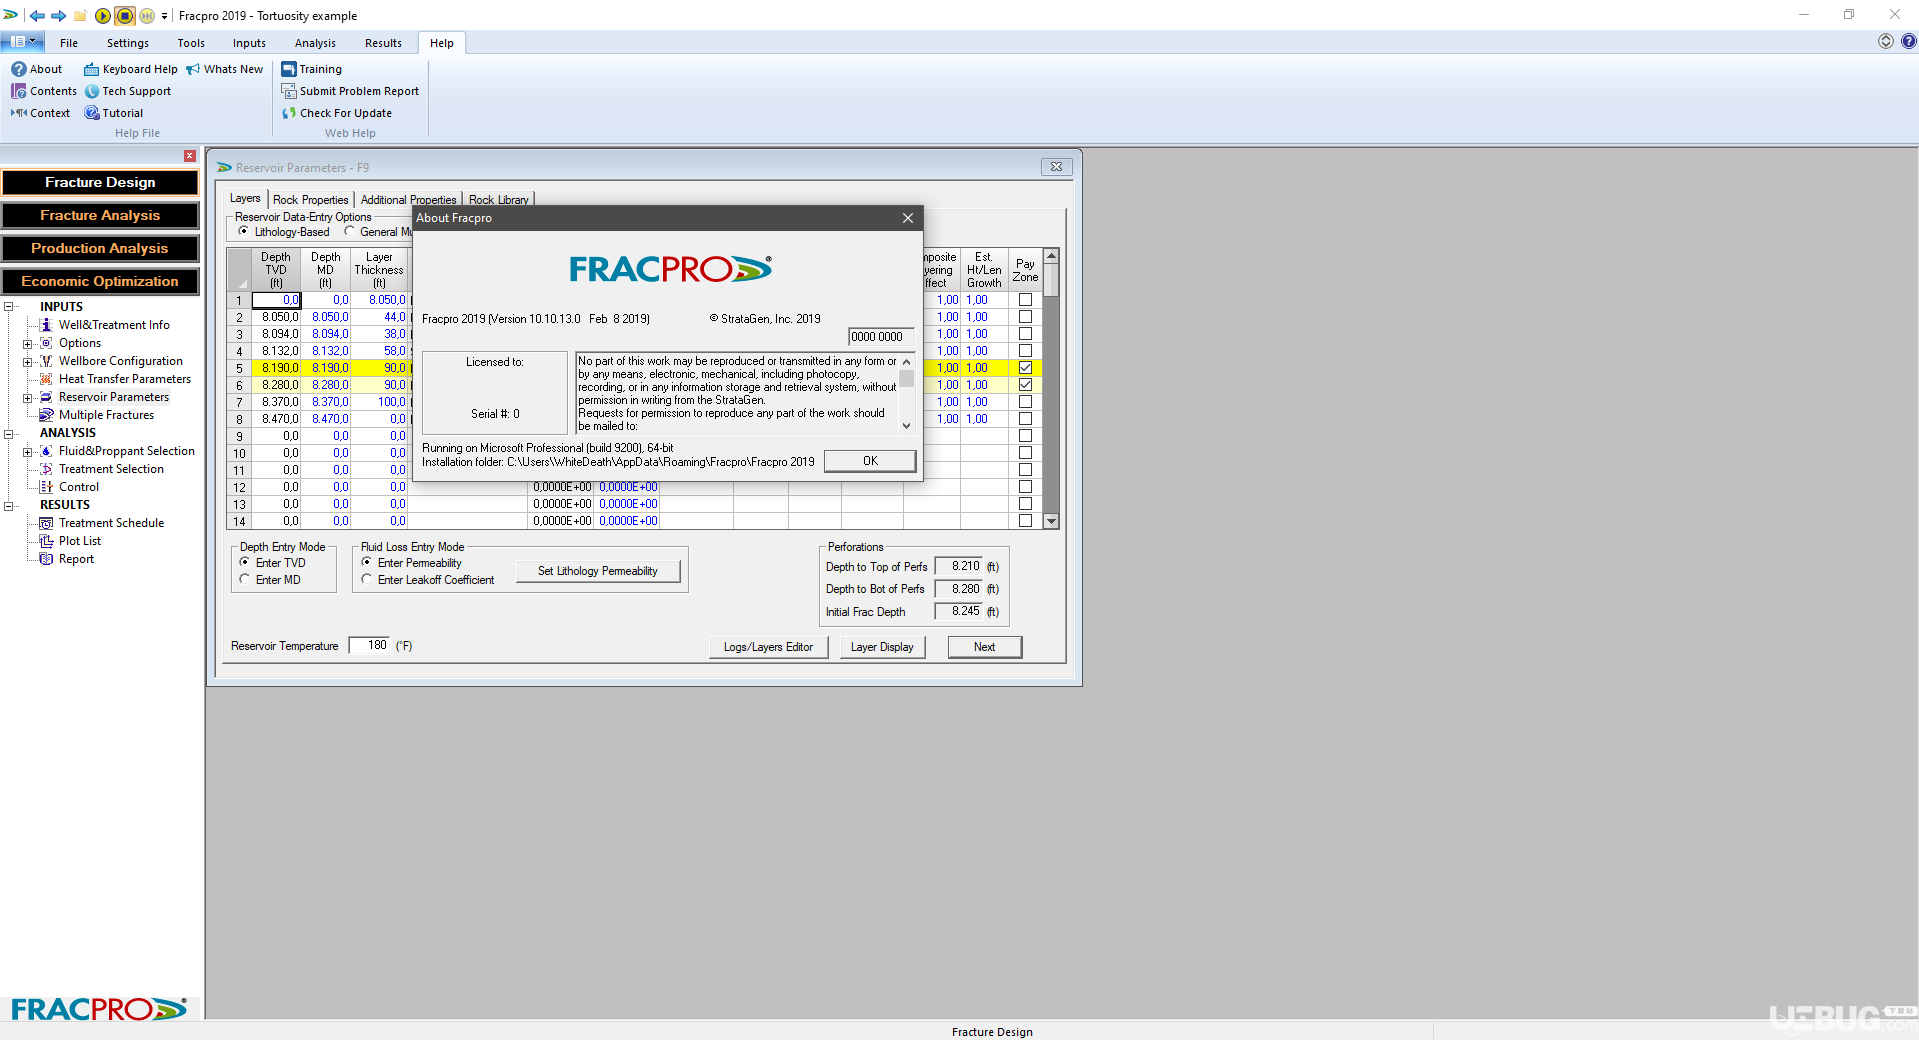Click OK in the About Fracpro dialog
The width and height of the screenshot is (1919, 1040).
(870, 461)
